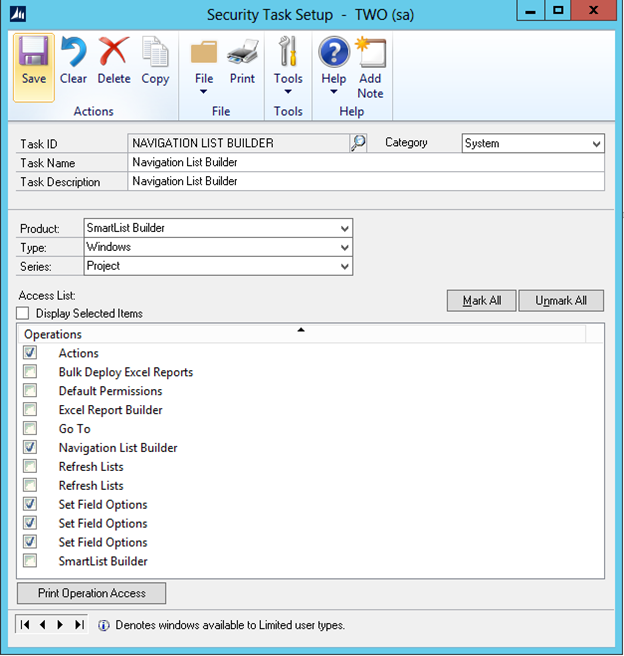Screen dimensions: 624x656
Task: Click the Clear undo arrow icon
Action: 73,51
